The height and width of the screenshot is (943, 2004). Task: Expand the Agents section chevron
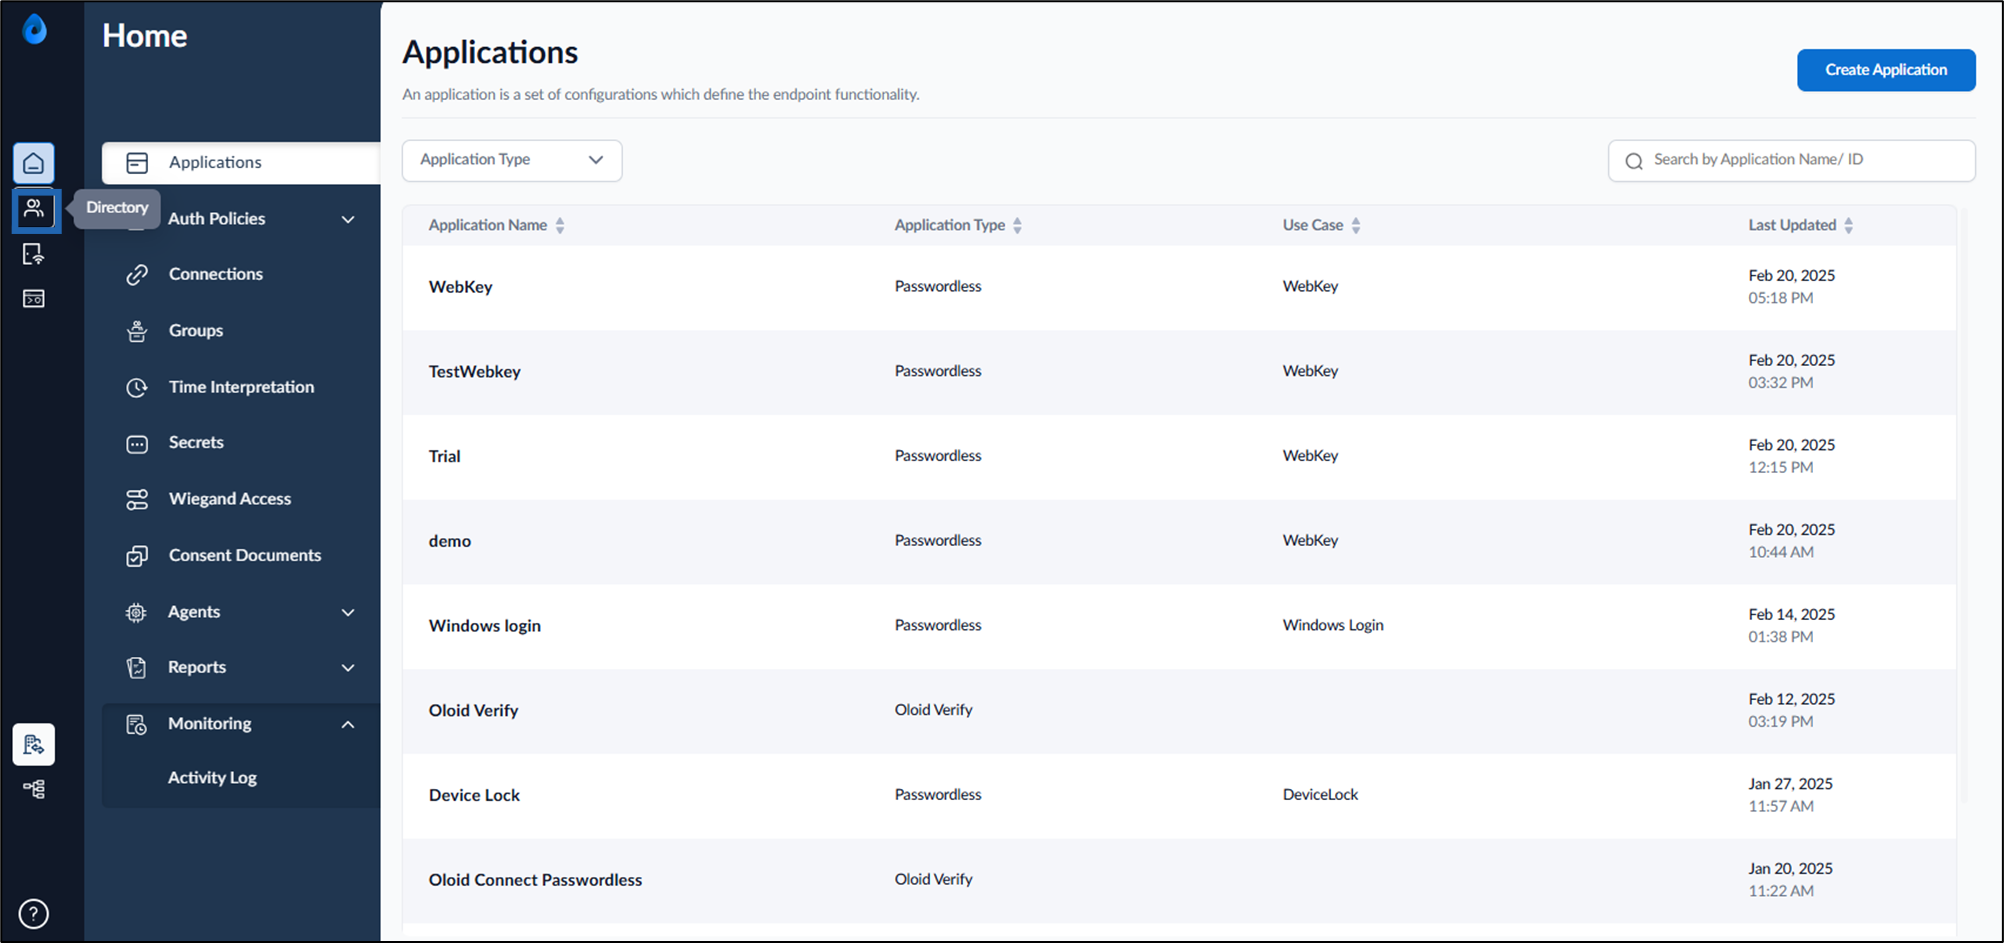pos(348,612)
